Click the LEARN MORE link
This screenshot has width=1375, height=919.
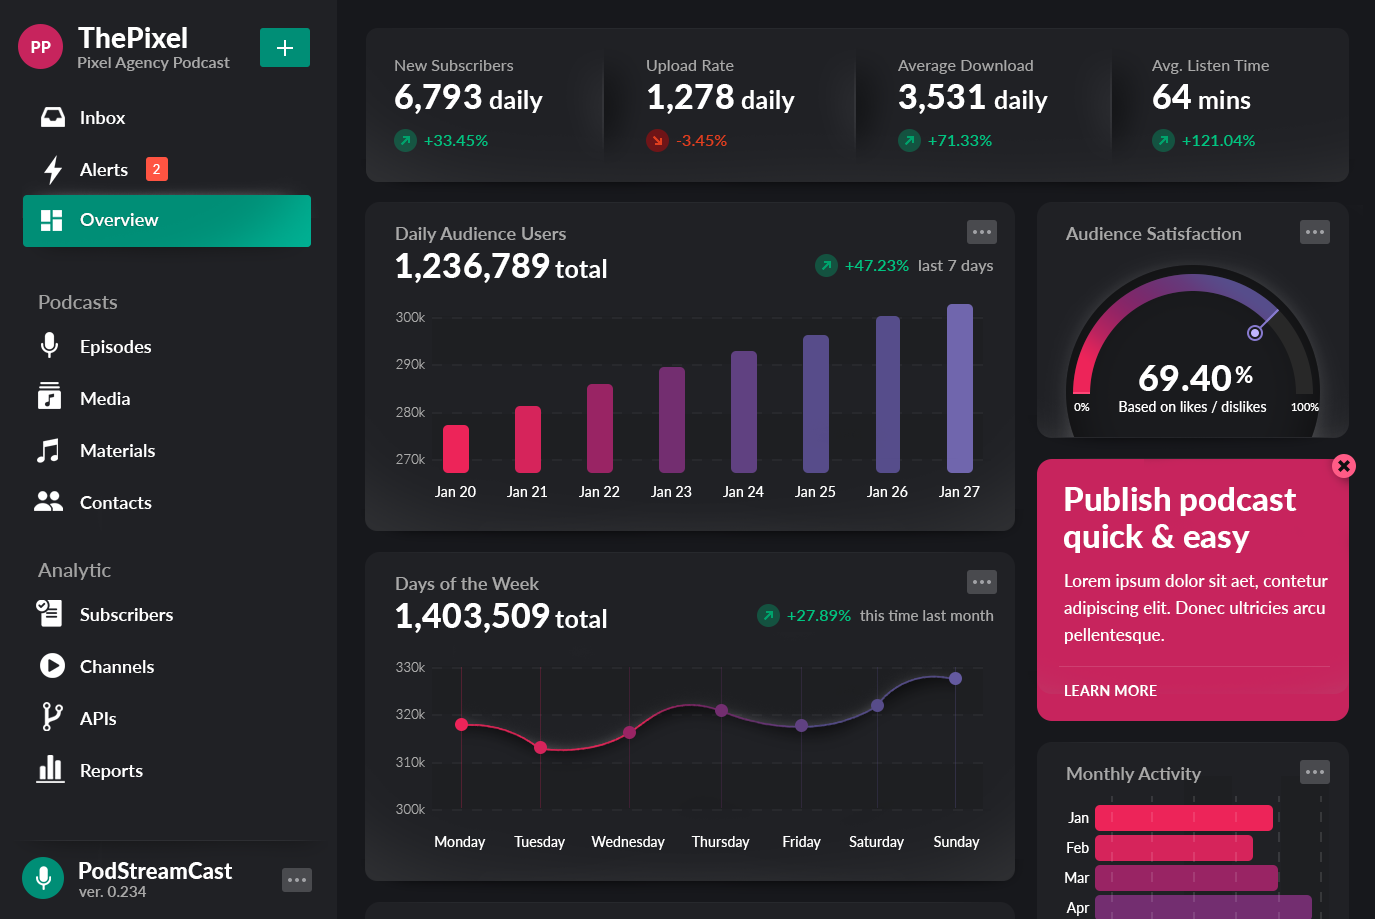(x=1110, y=691)
